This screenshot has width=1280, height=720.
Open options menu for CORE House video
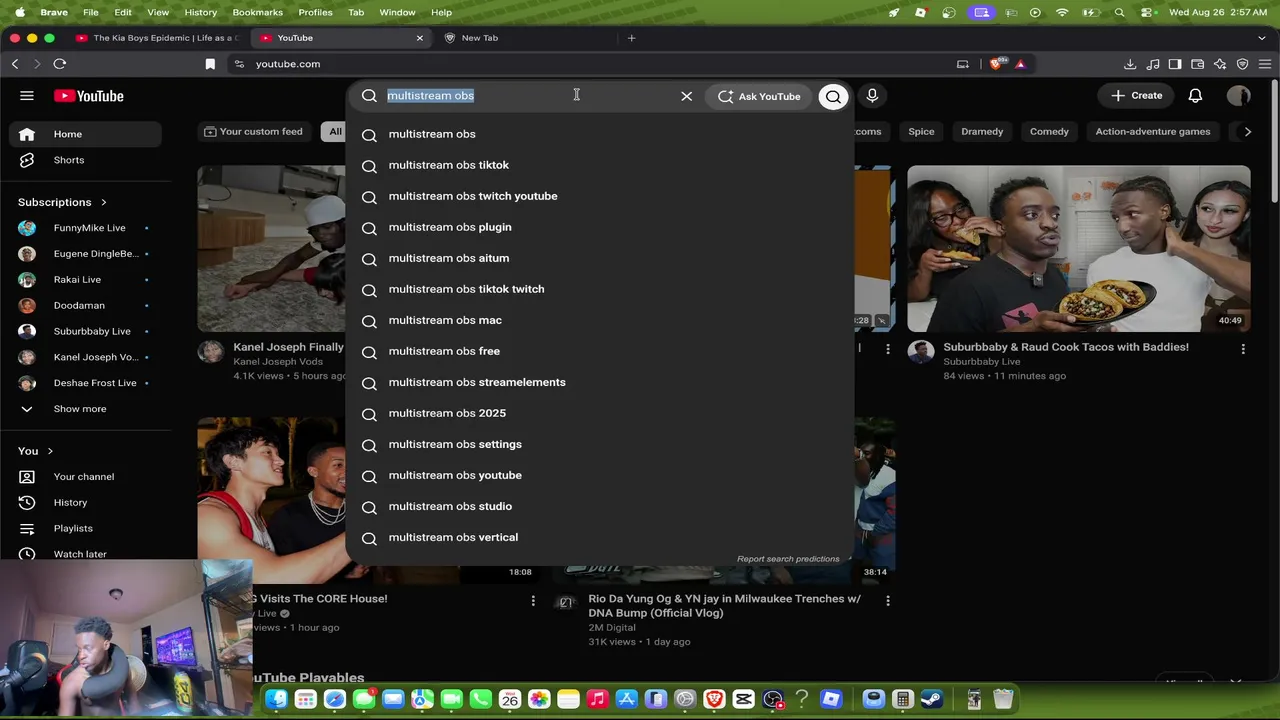click(533, 600)
